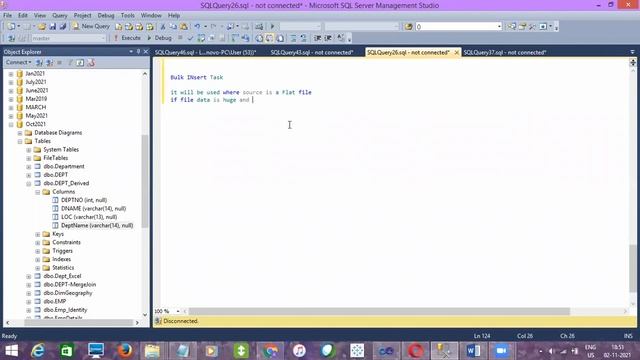The image size is (640, 360).
Task: Open the Window menu
Action: point(151,16)
